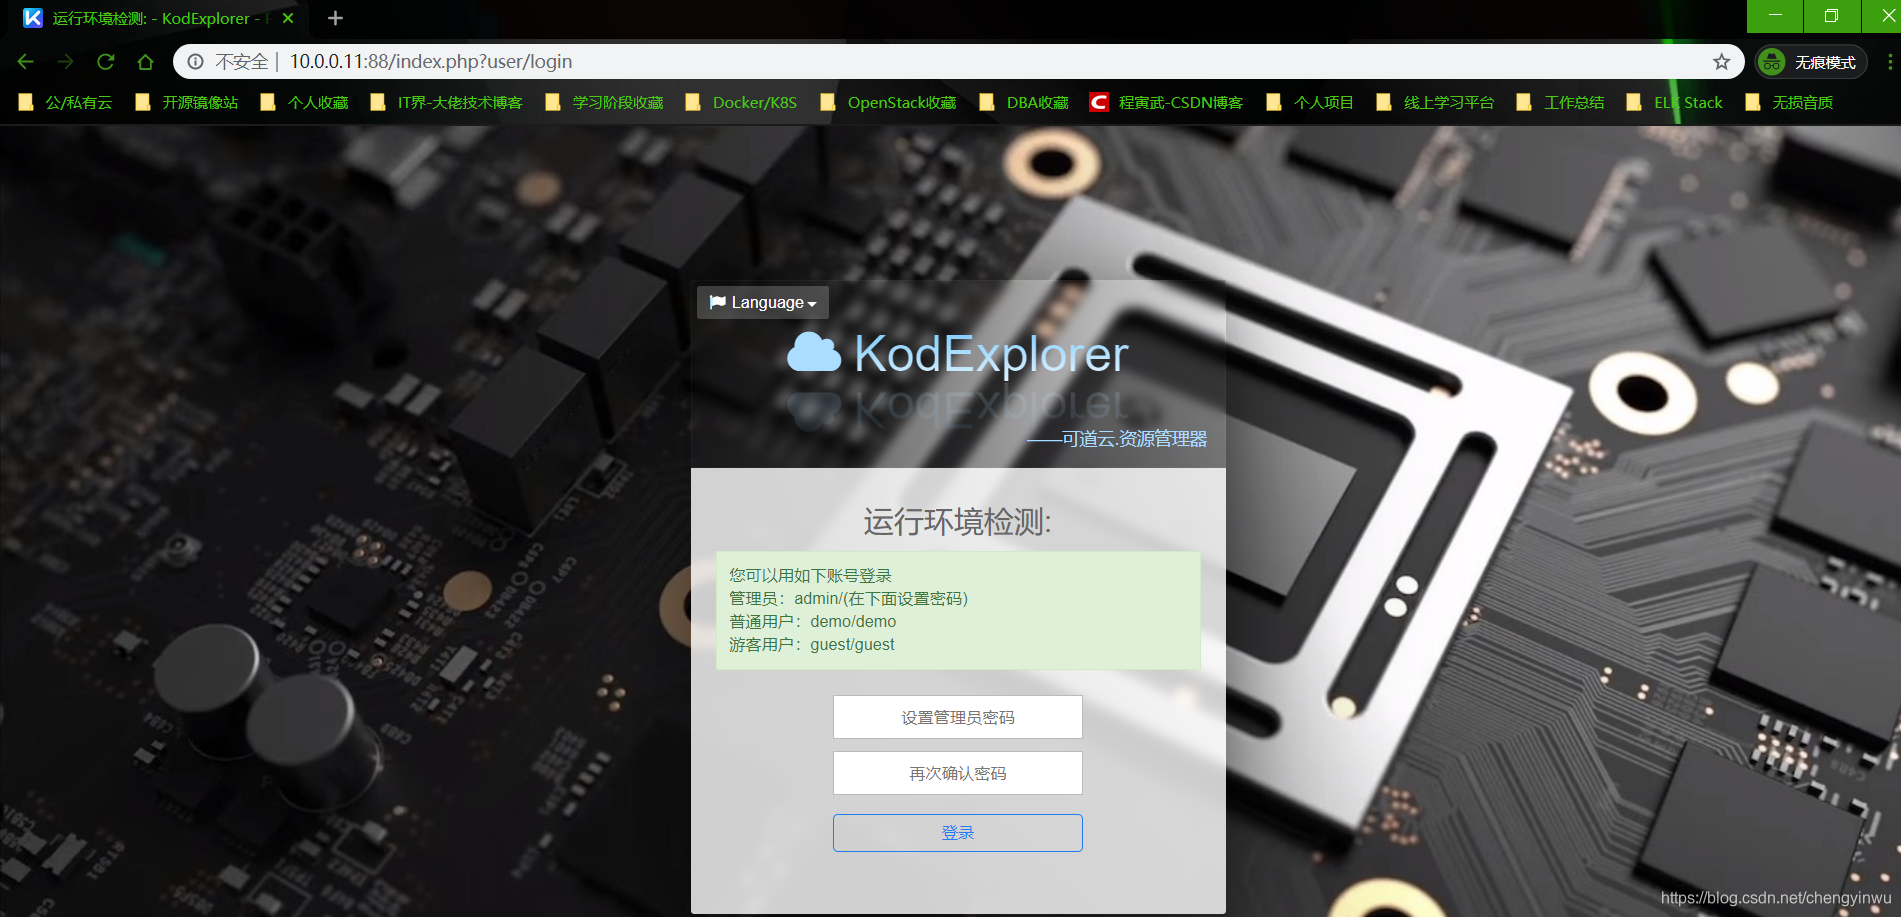Open the 个人收藏 bookmark folder
This screenshot has width=1901, height=917.
(304, 102)
